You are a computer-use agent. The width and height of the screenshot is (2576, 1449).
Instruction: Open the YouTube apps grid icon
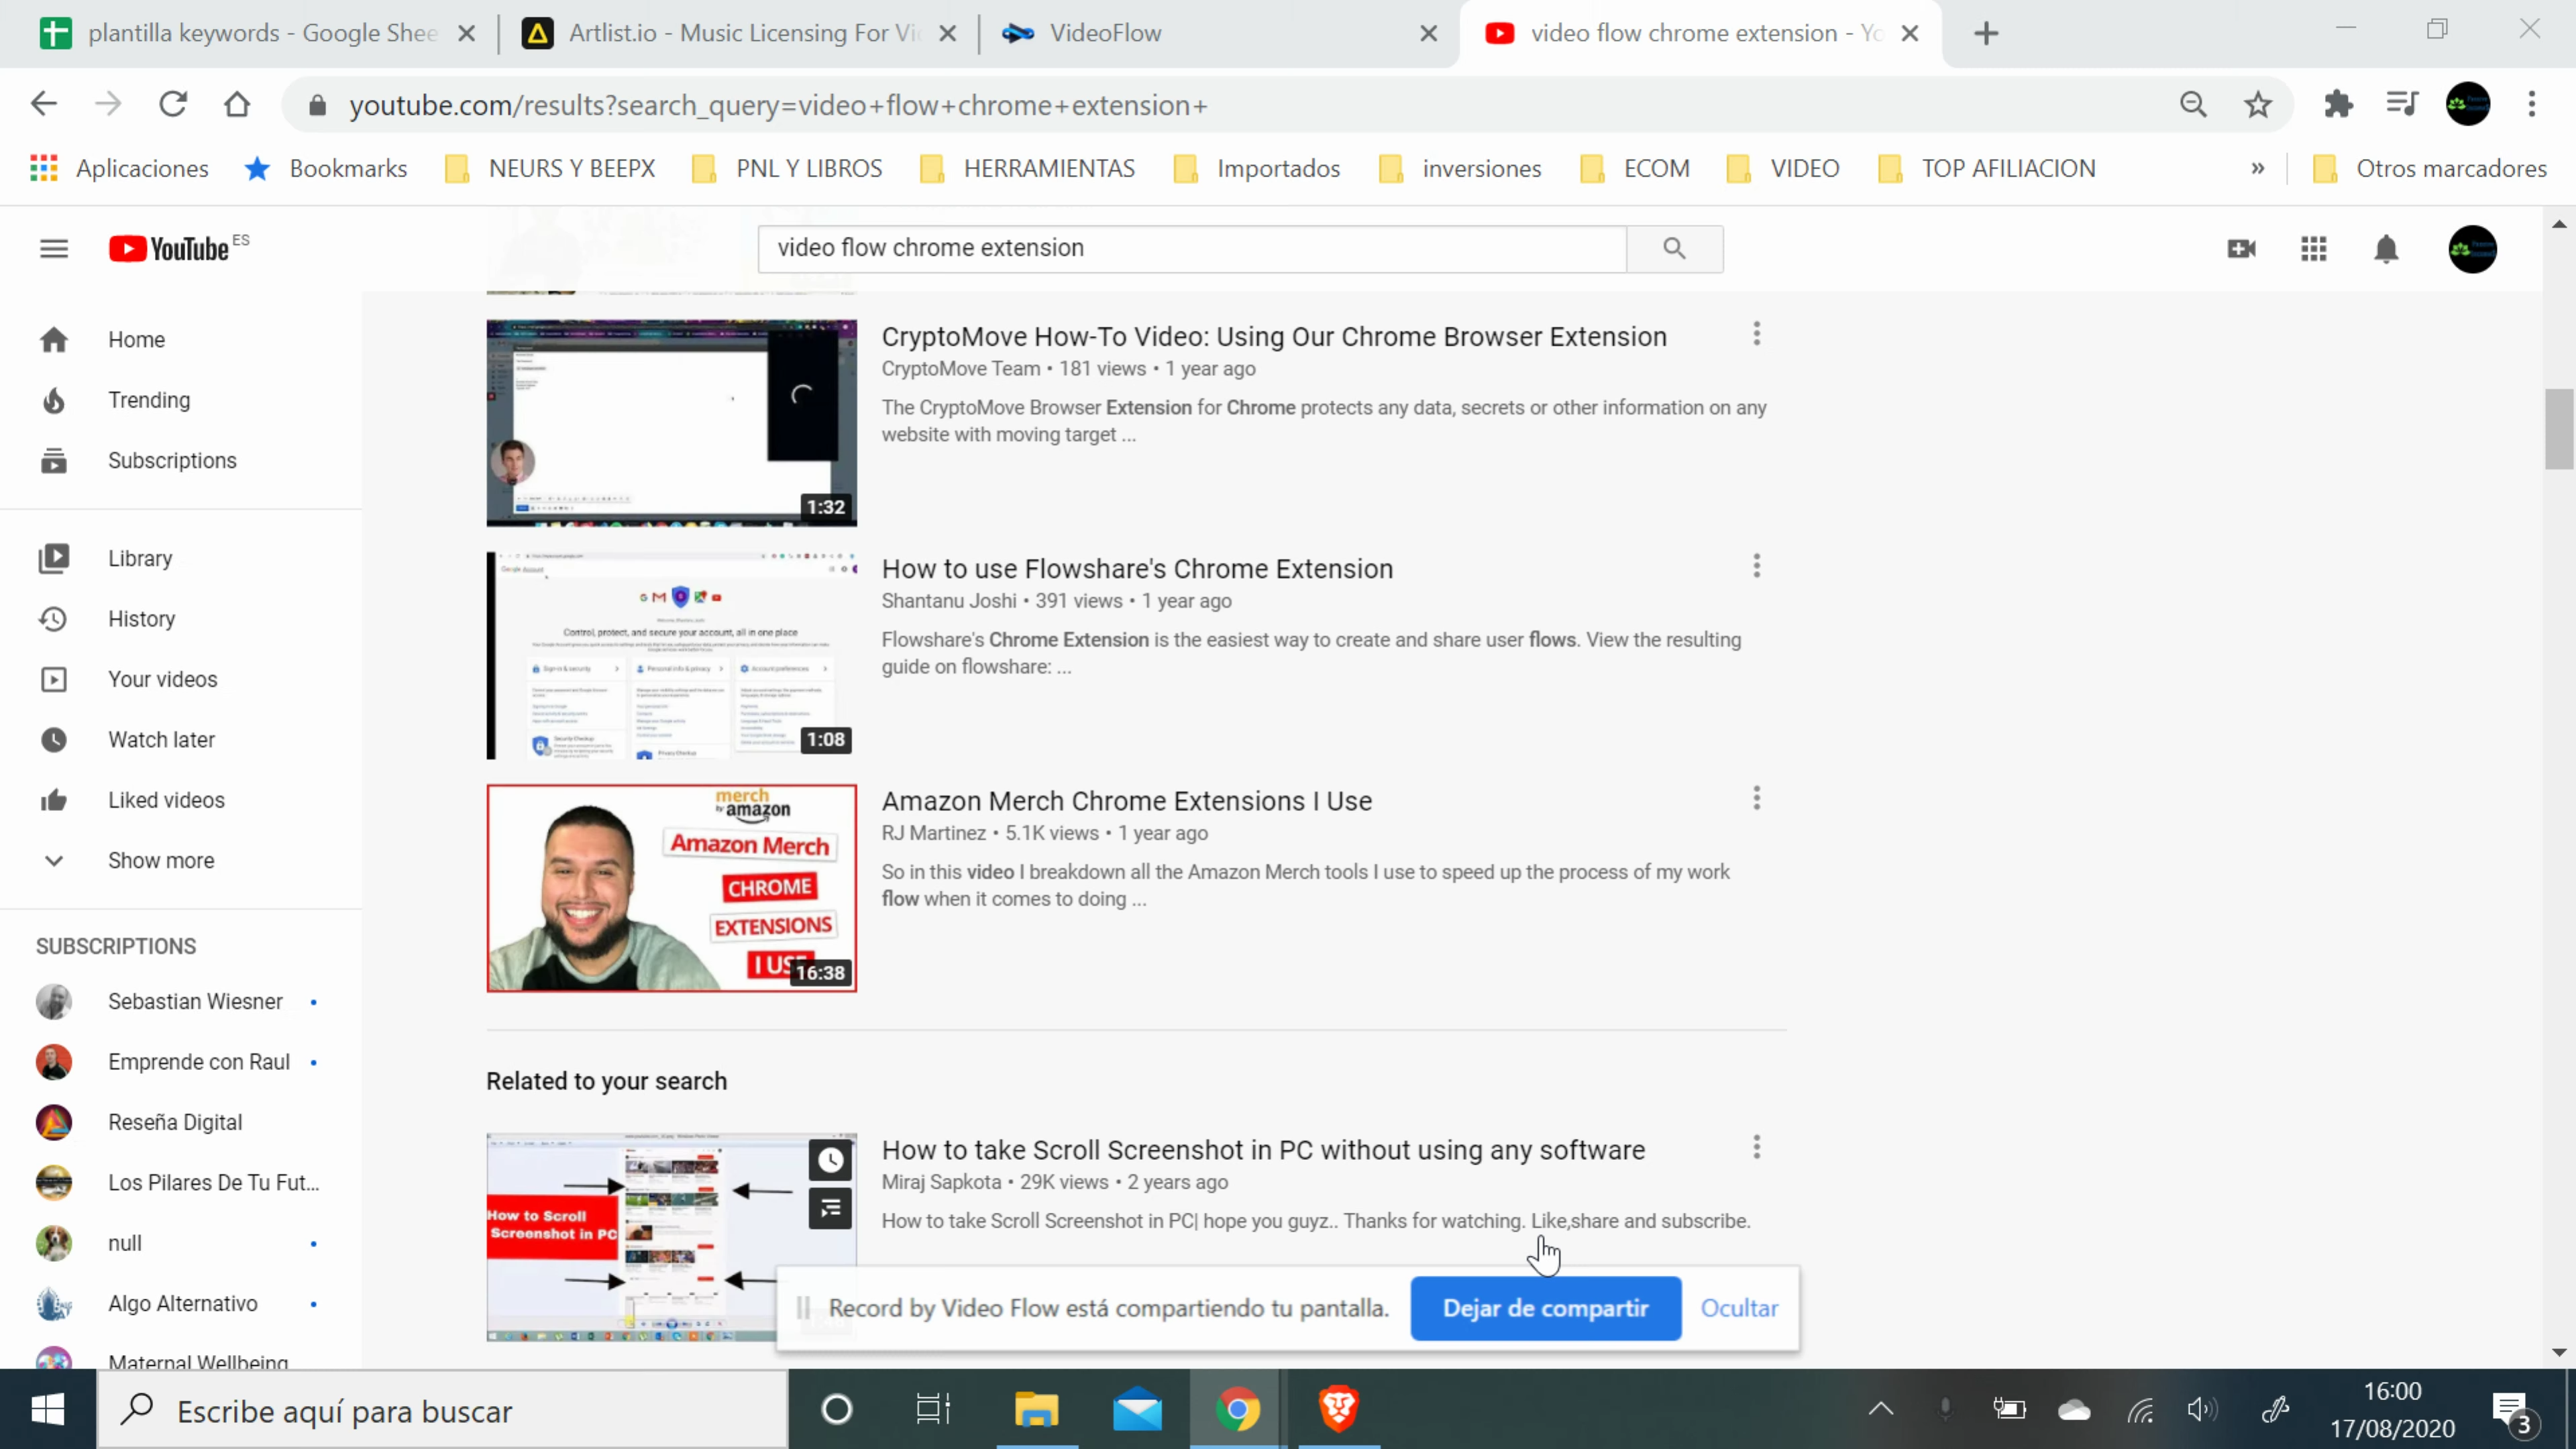2314,249
